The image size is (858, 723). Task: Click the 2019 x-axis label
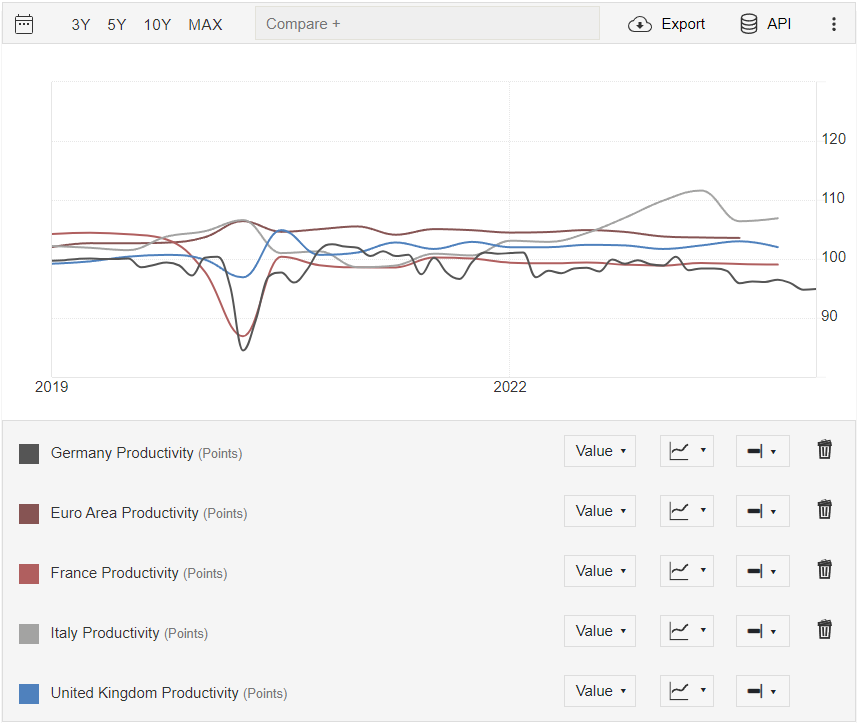point(51,387)
